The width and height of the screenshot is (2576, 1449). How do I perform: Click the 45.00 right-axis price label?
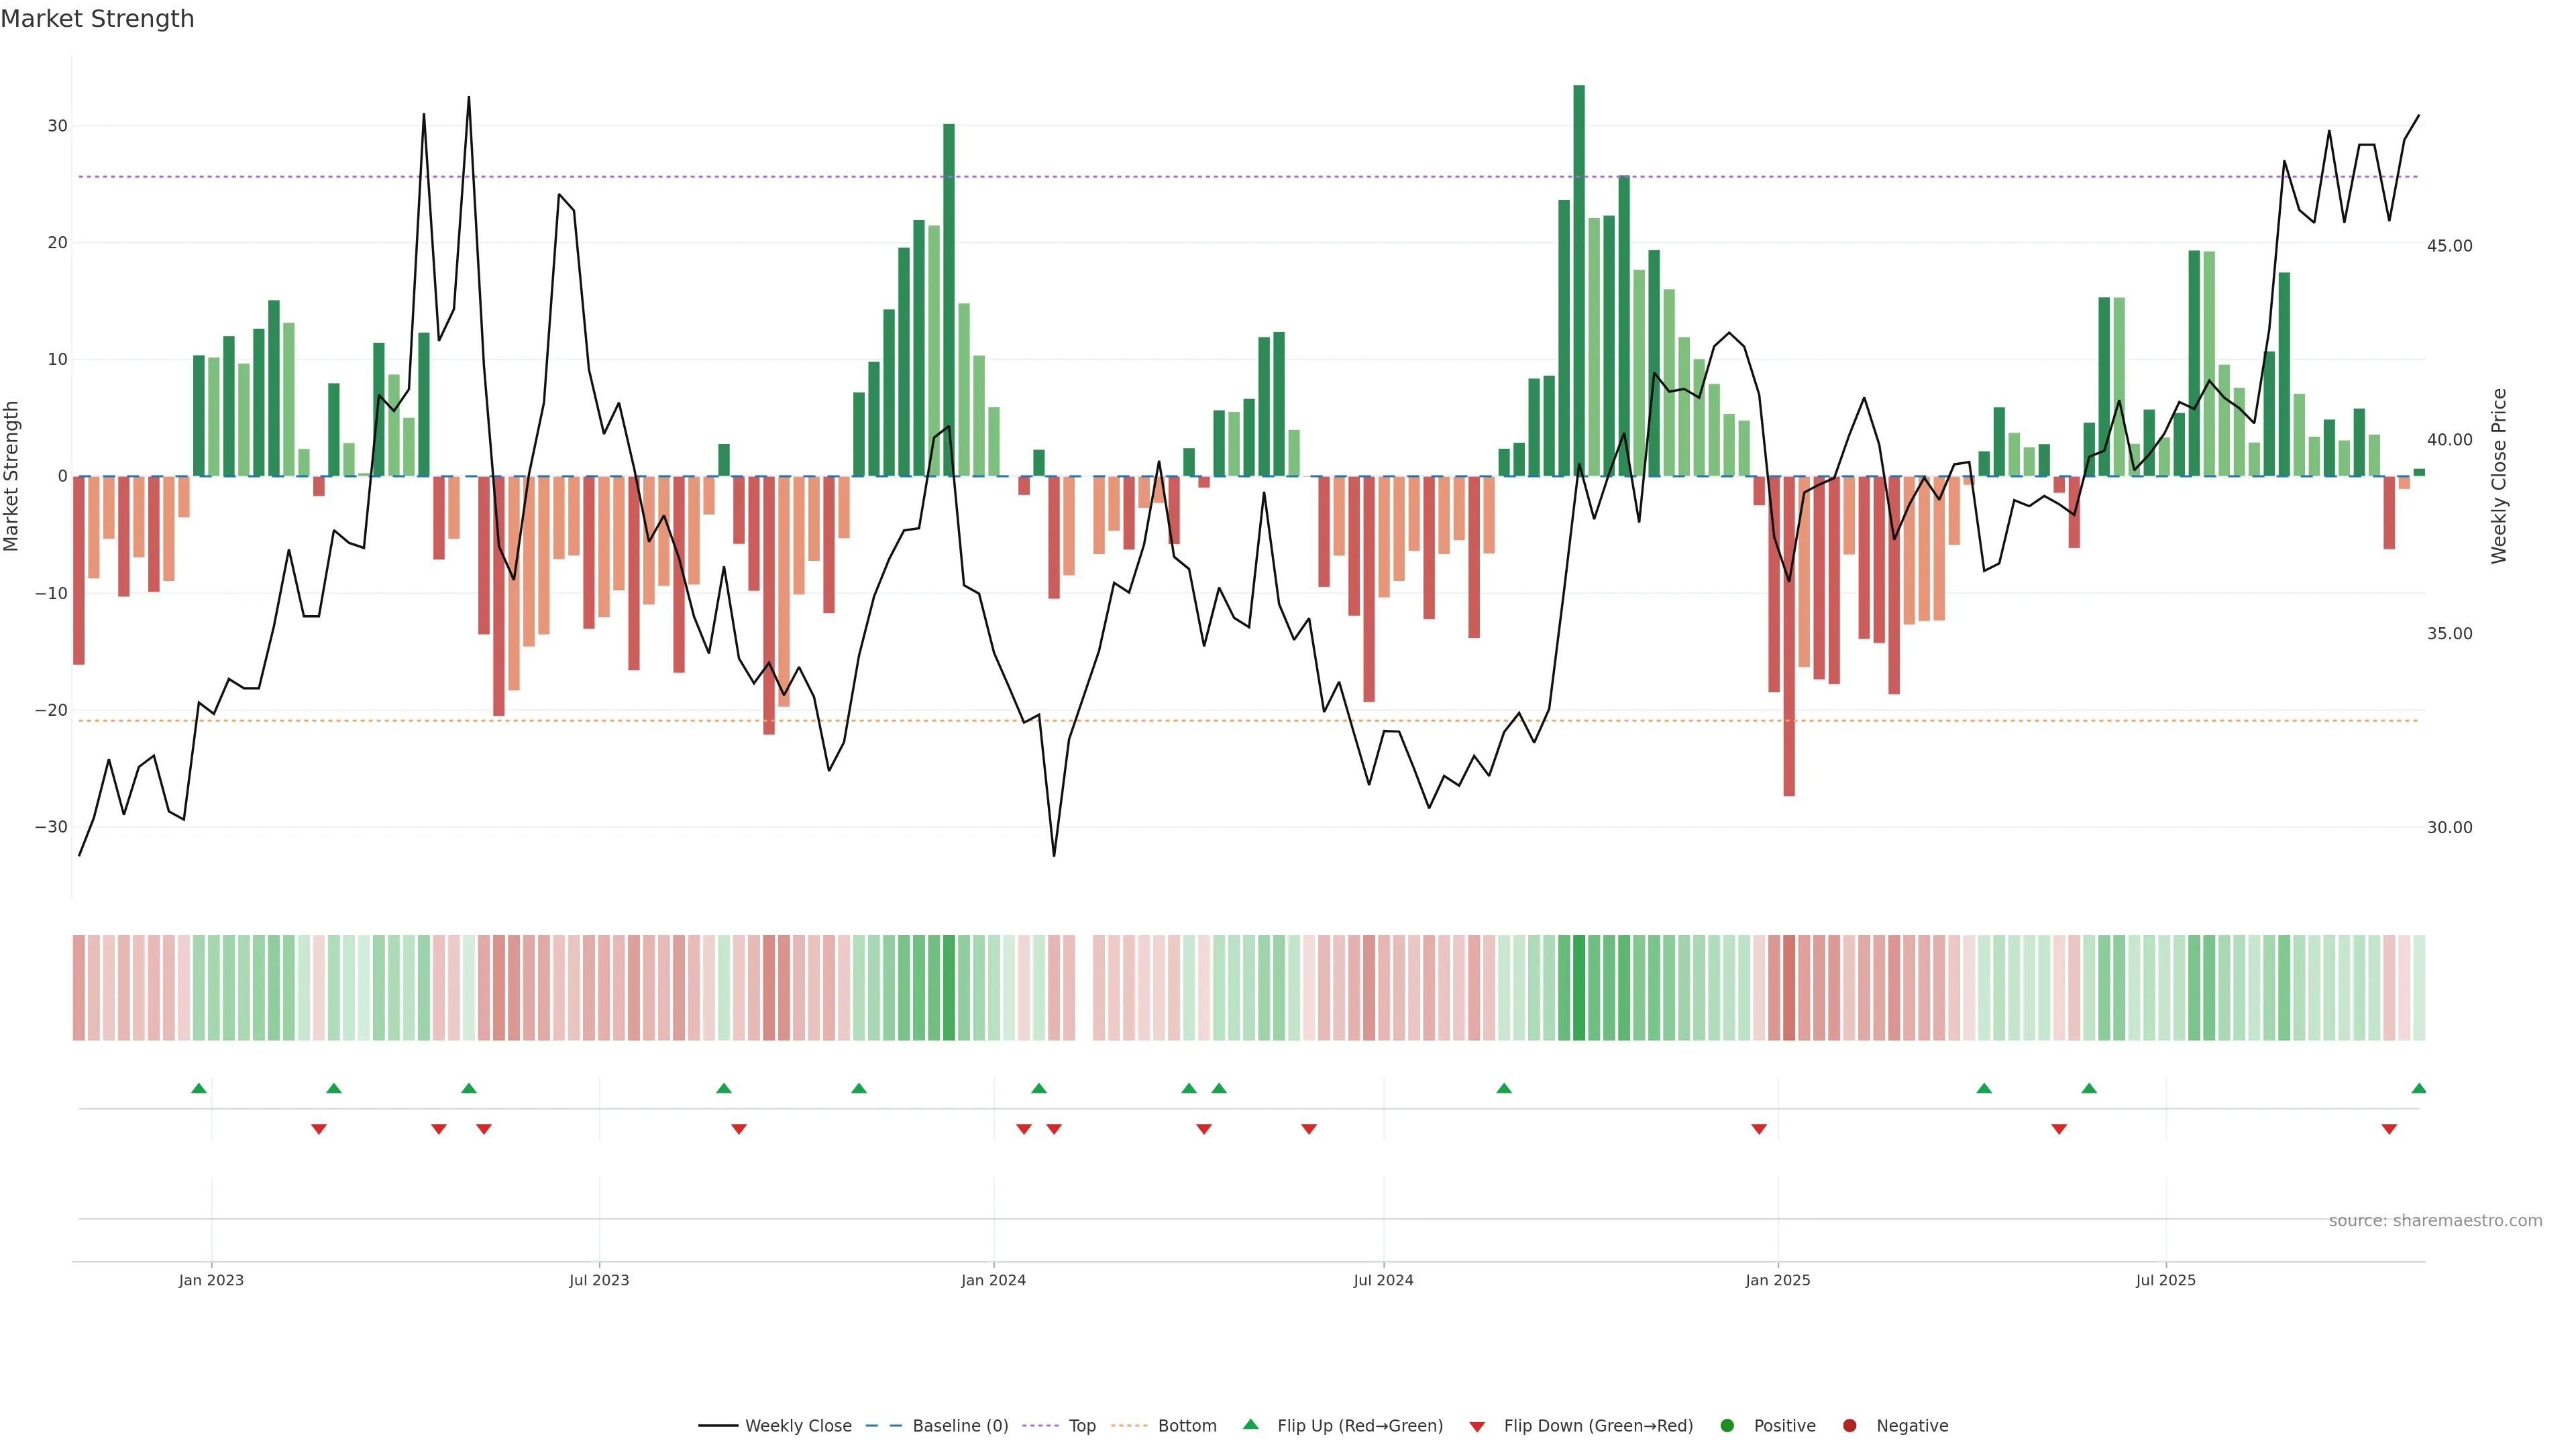(2449, 246)
